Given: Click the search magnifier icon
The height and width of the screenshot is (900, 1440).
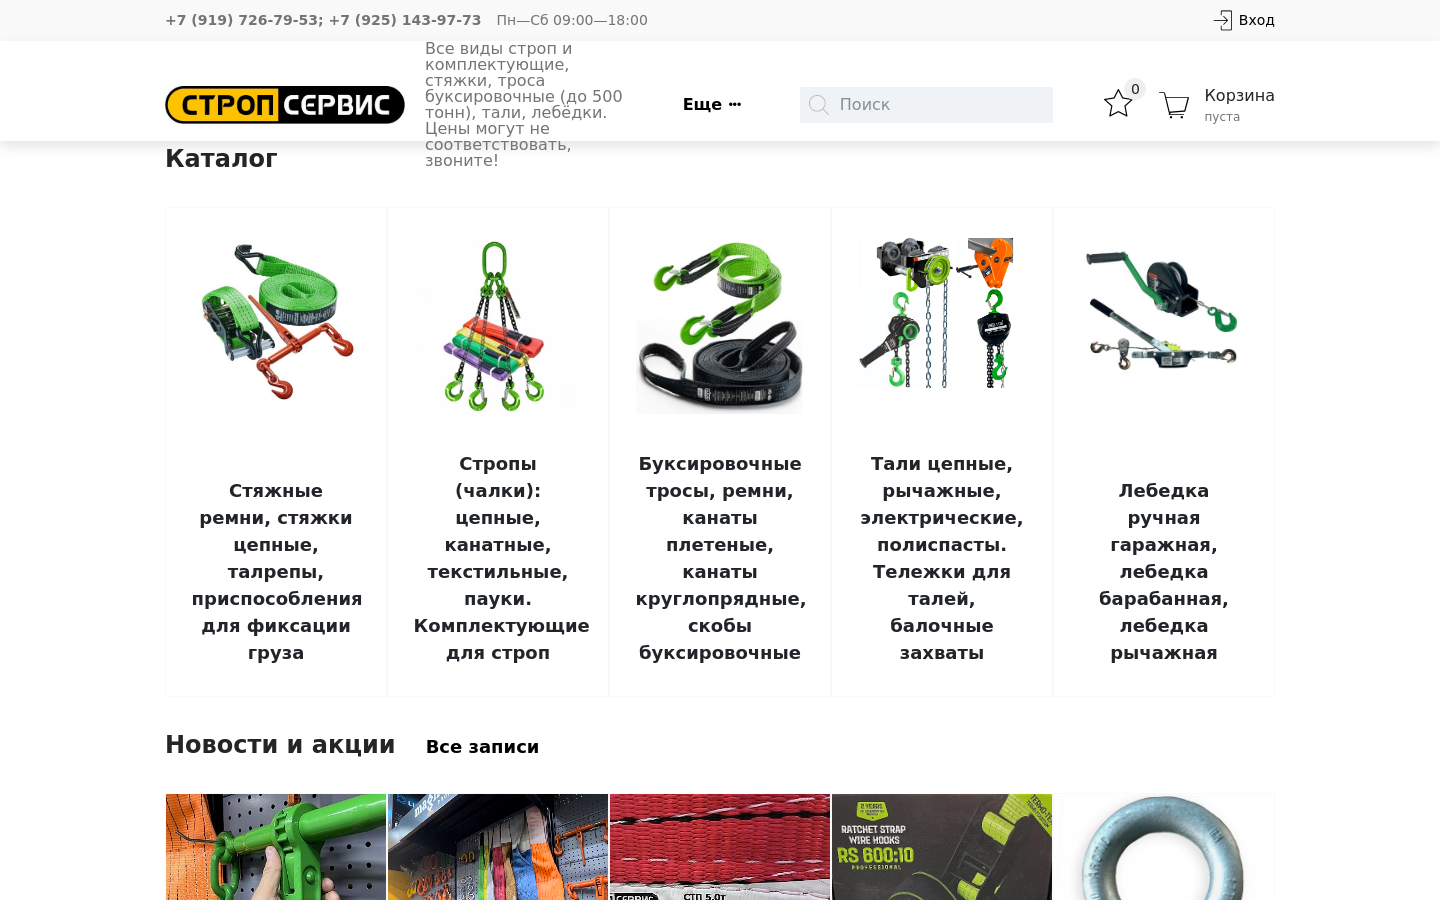Looking at the screenshot, I should pyautogui.click(x=819, y=105).
